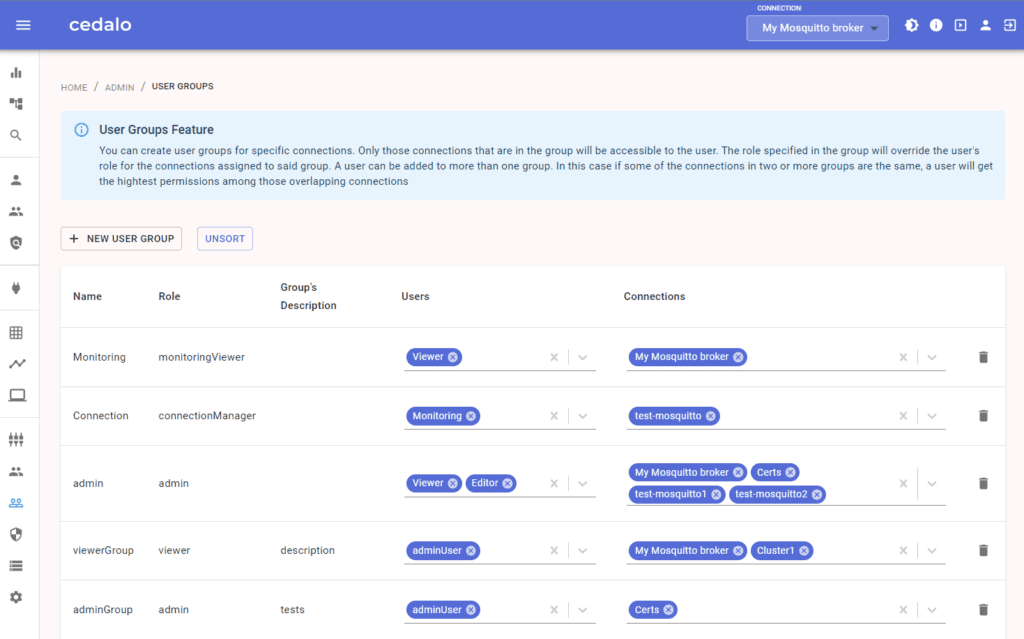
Task: Go to HOME via the breadcrumb link
Action: [x=74, y=87]
